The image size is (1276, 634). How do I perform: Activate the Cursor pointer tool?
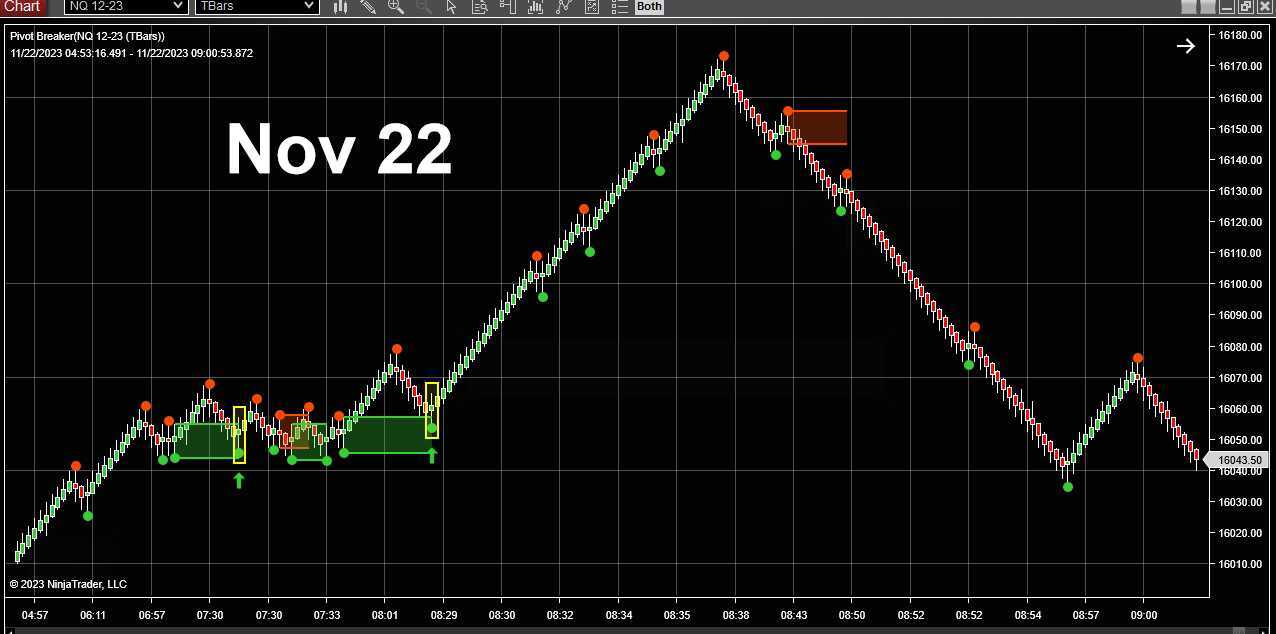click(452, 7)
